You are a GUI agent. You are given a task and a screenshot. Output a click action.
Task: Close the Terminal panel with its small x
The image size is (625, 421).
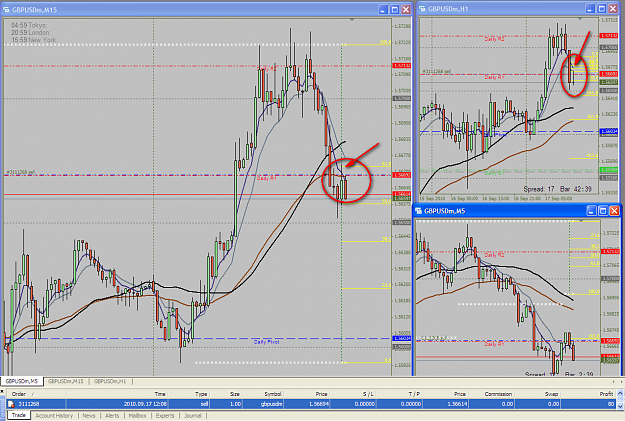[x=2, y=392]
